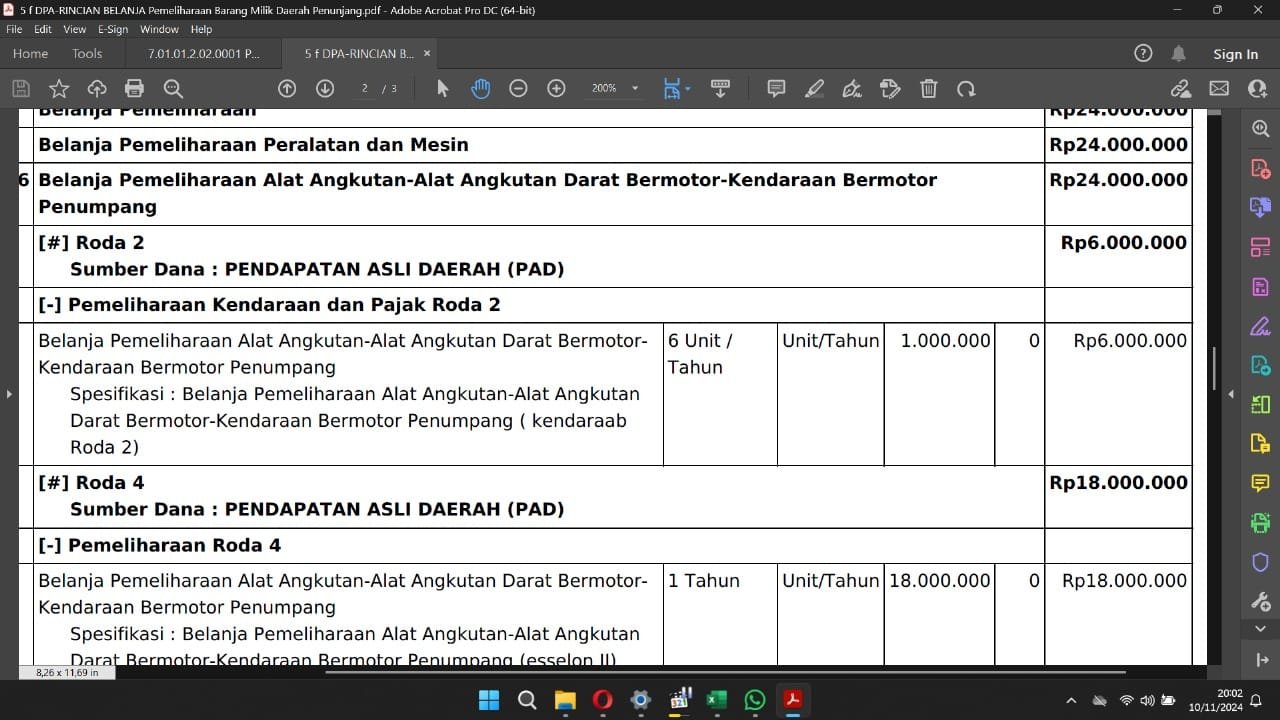Star the document as a favorite

coord(59,88)
